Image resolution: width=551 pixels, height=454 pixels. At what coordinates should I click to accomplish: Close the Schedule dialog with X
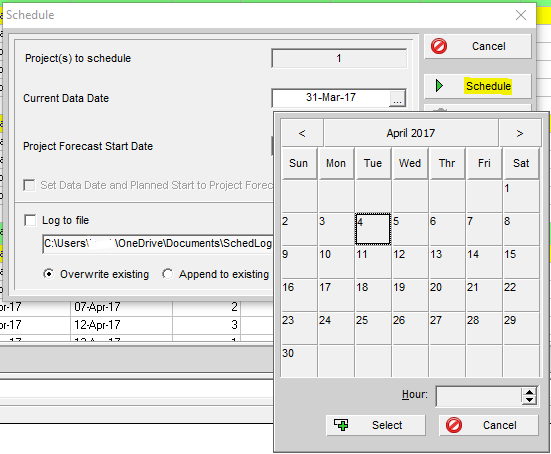[x=521, y=15]
